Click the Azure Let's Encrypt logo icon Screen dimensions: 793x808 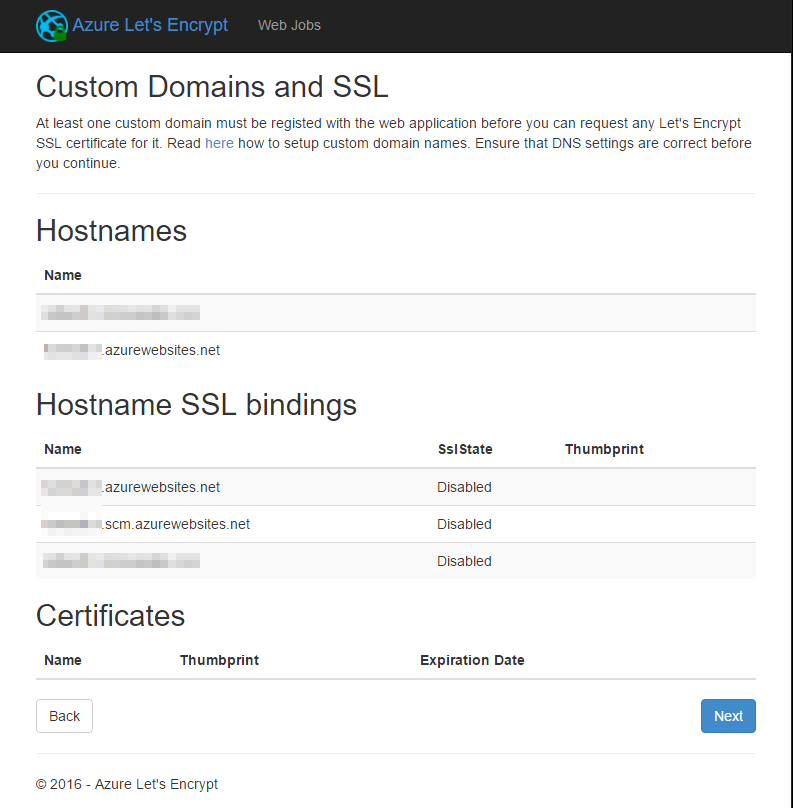51,25
